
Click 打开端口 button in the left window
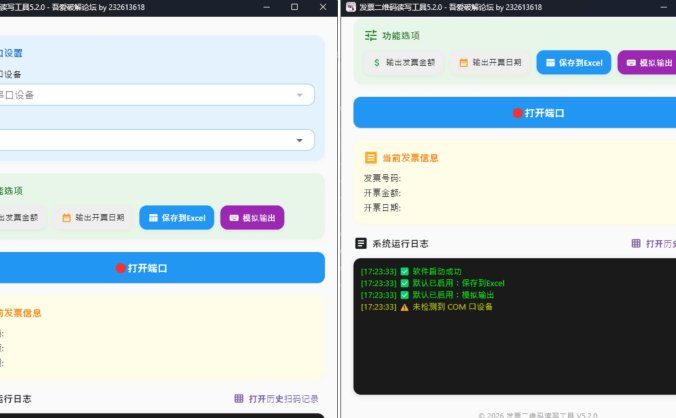162,268
